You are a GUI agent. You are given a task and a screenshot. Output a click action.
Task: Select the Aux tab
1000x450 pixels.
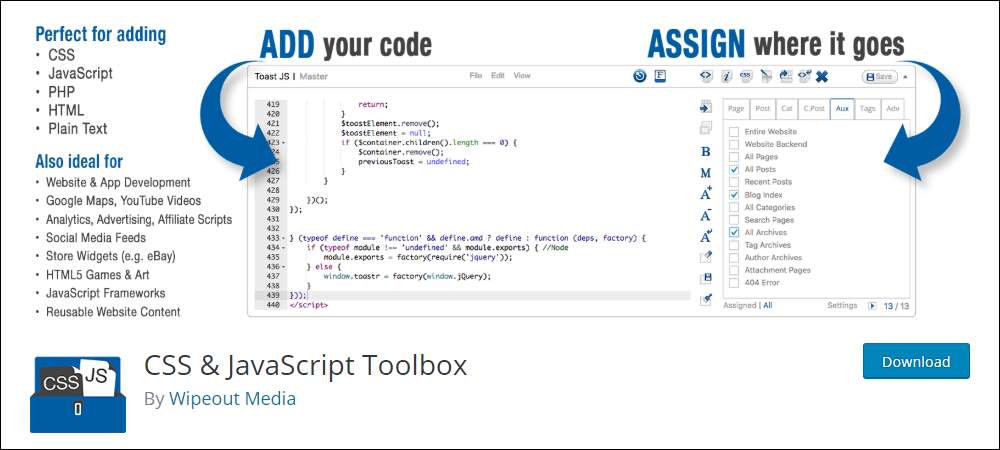(842, 109)
